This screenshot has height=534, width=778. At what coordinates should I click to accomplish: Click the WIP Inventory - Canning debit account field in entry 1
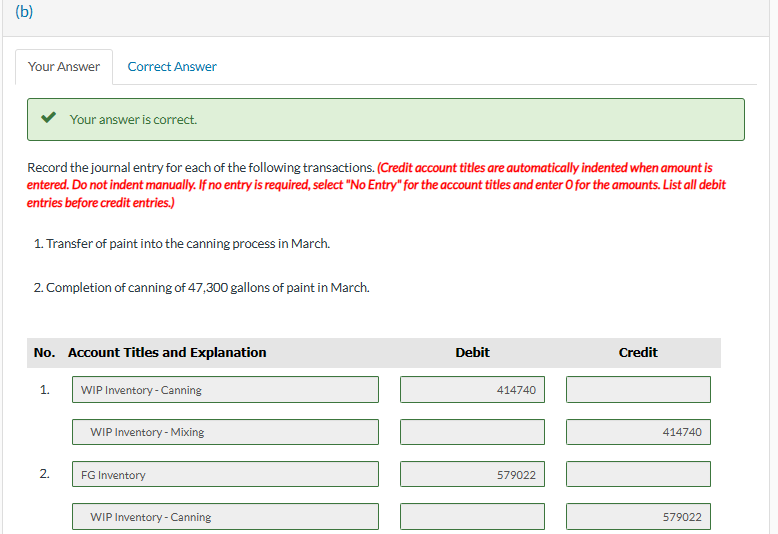(x=225, y=390)
